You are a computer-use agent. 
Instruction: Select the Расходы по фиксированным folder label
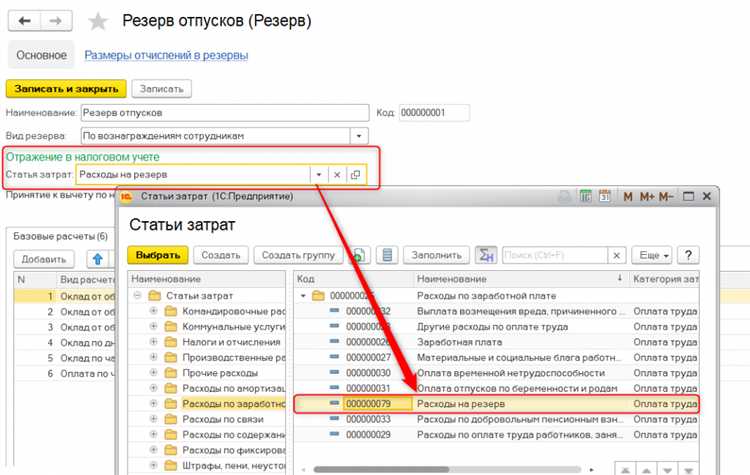click(x=233, y=450)
